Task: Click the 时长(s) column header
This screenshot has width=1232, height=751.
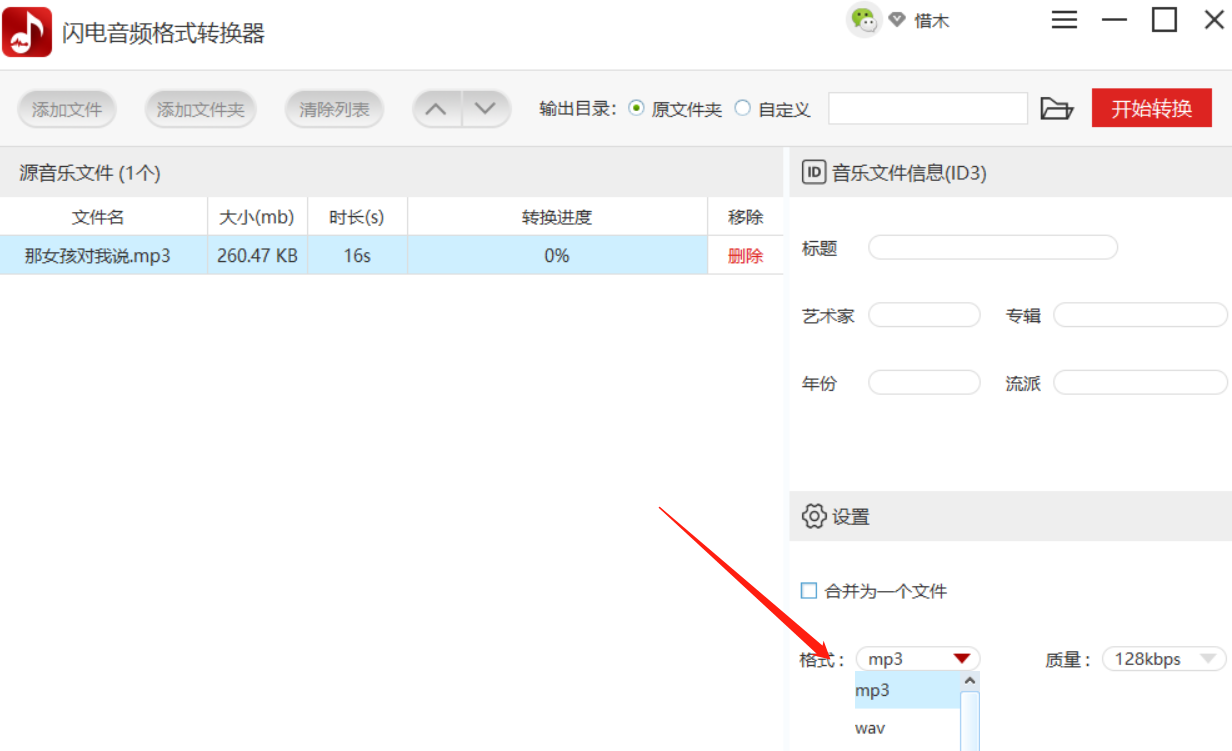Action: pyautogui.click(x=357, y=217)
